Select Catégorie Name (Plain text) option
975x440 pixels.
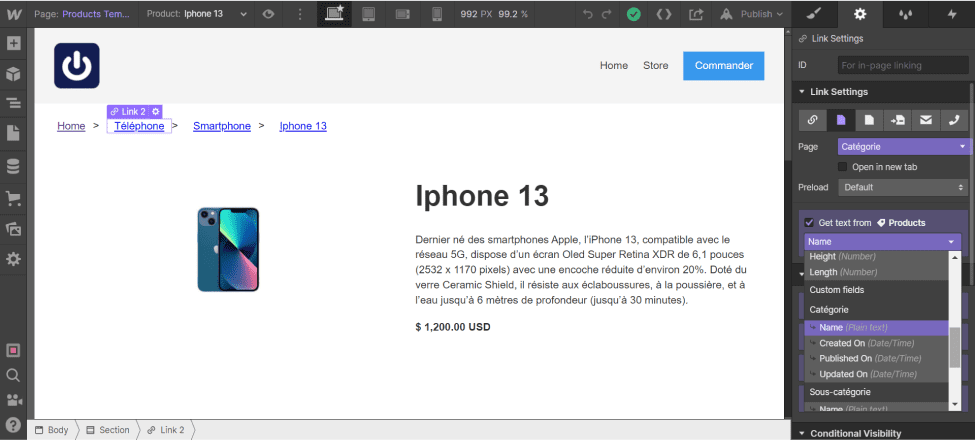876,328
